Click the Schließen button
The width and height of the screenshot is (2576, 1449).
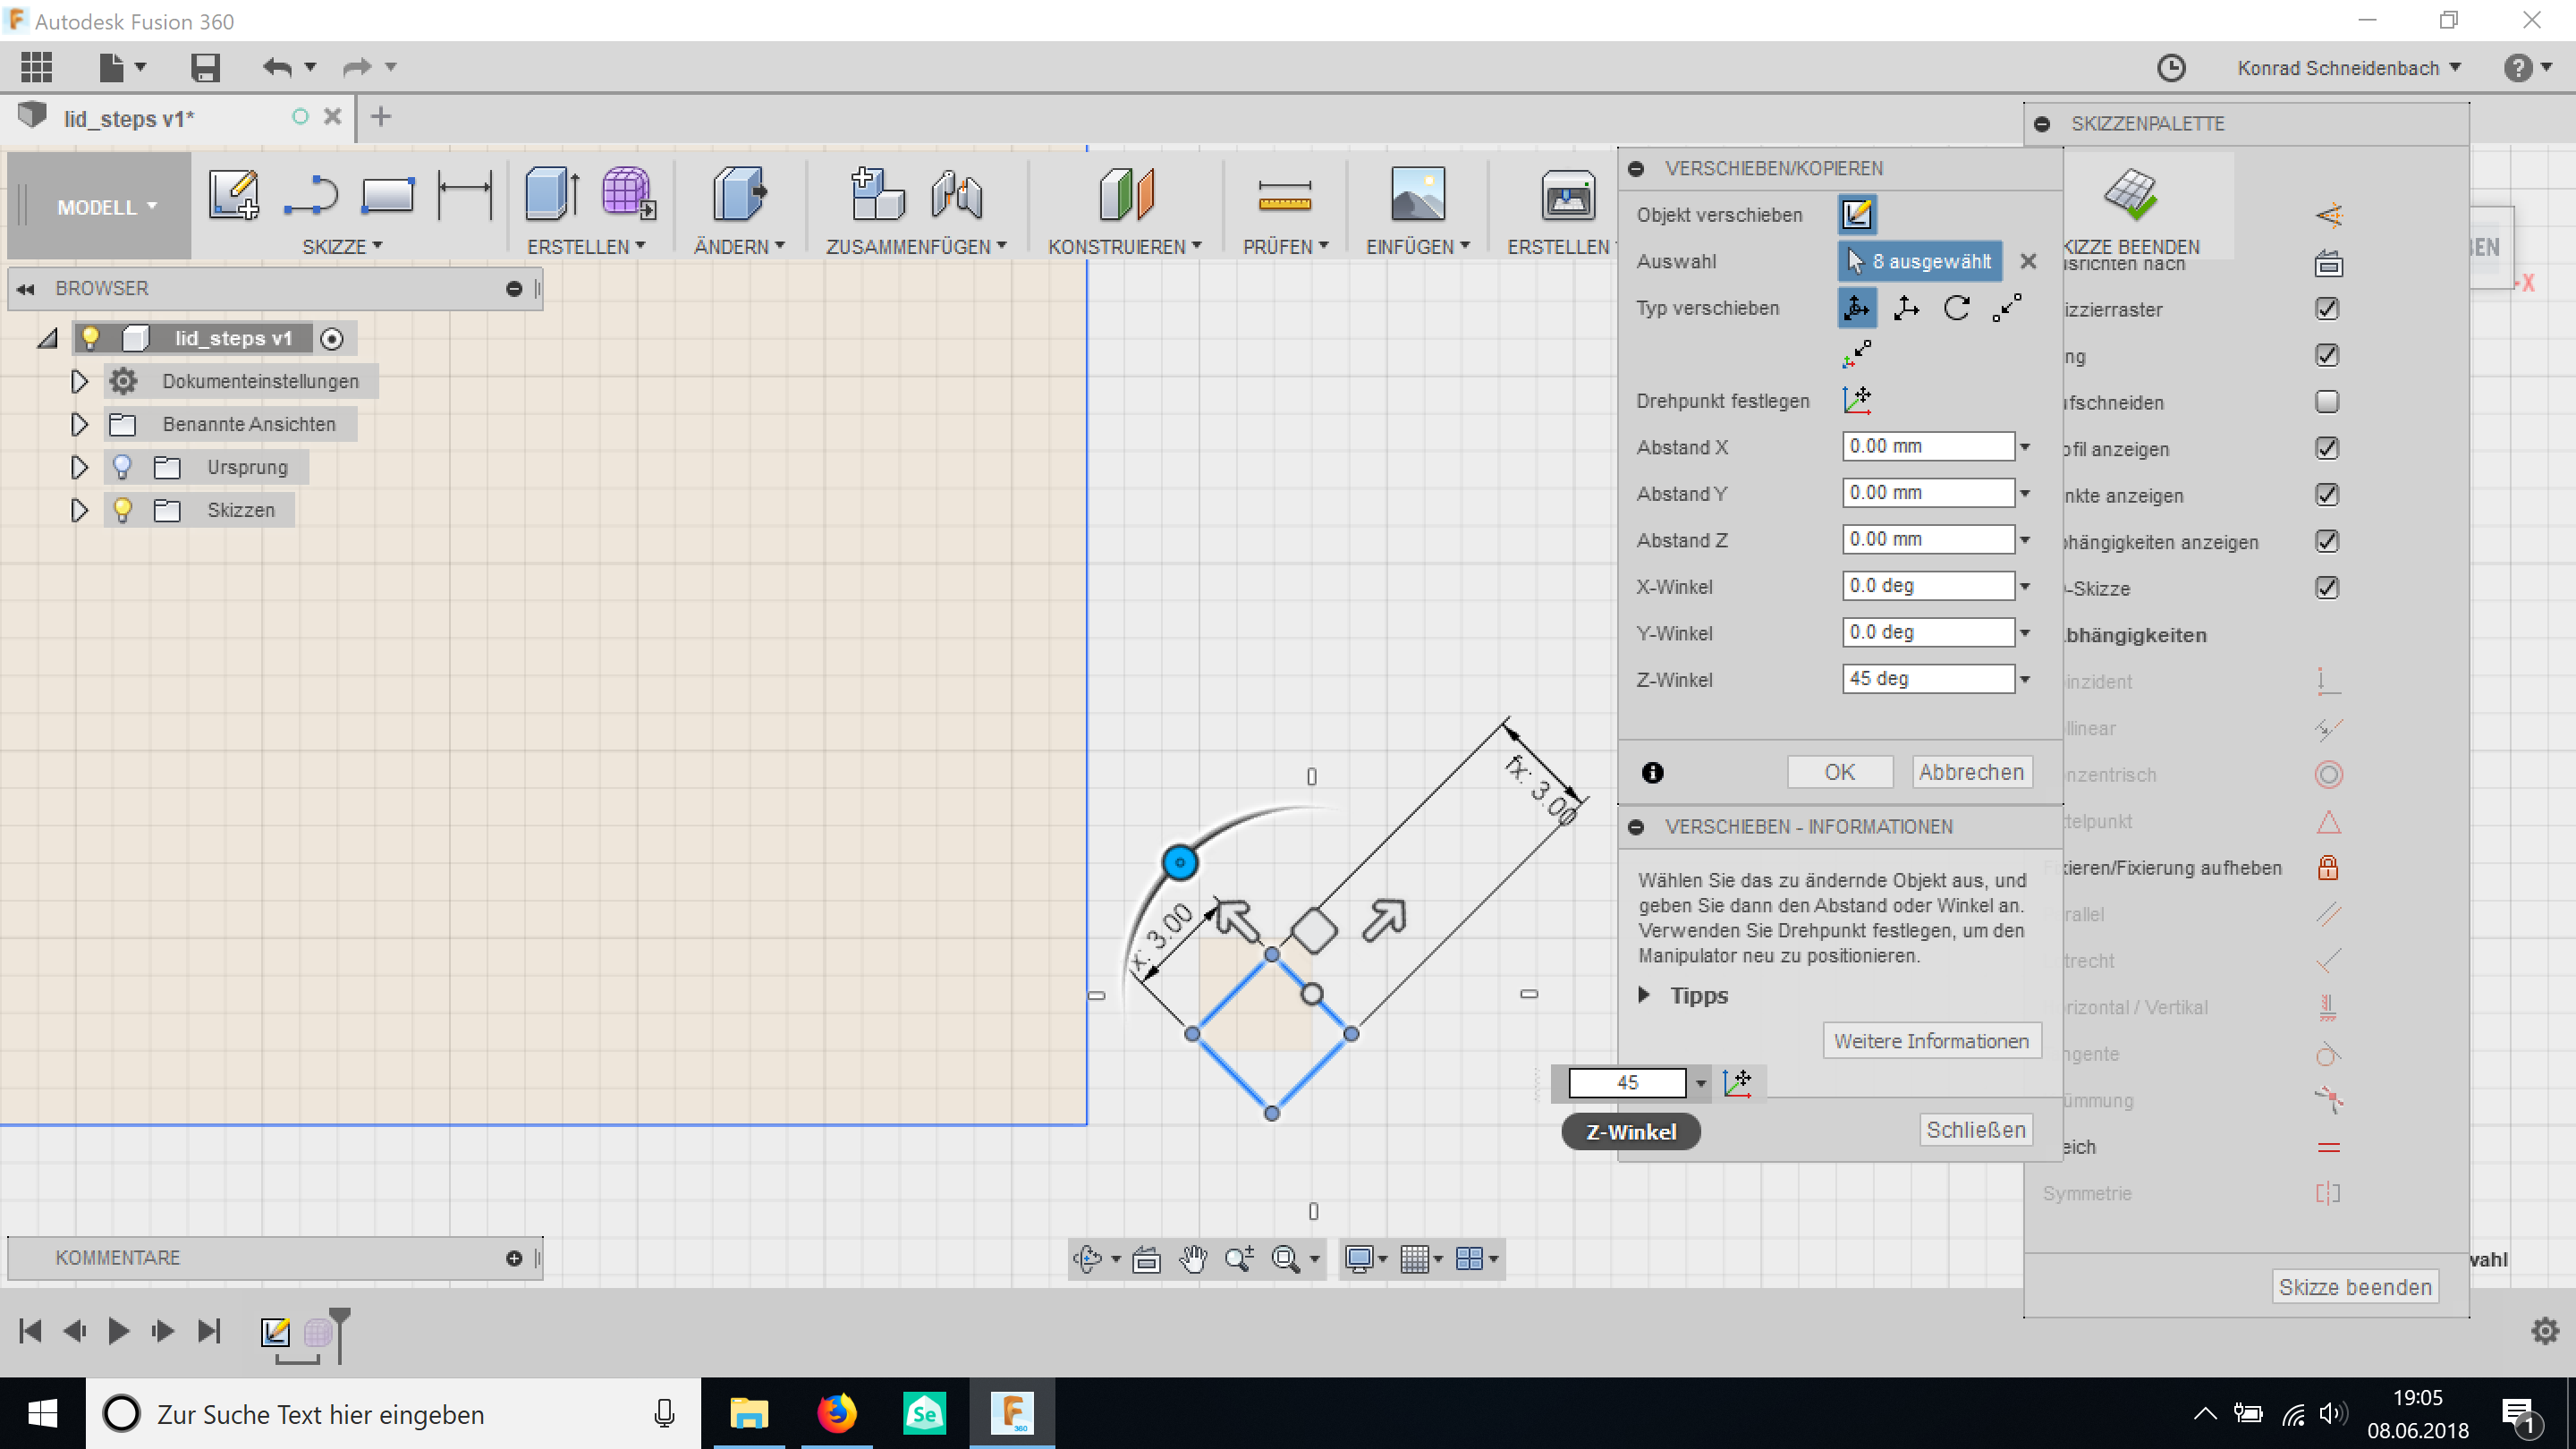pyautogui.click(x=1975, y=1130)
